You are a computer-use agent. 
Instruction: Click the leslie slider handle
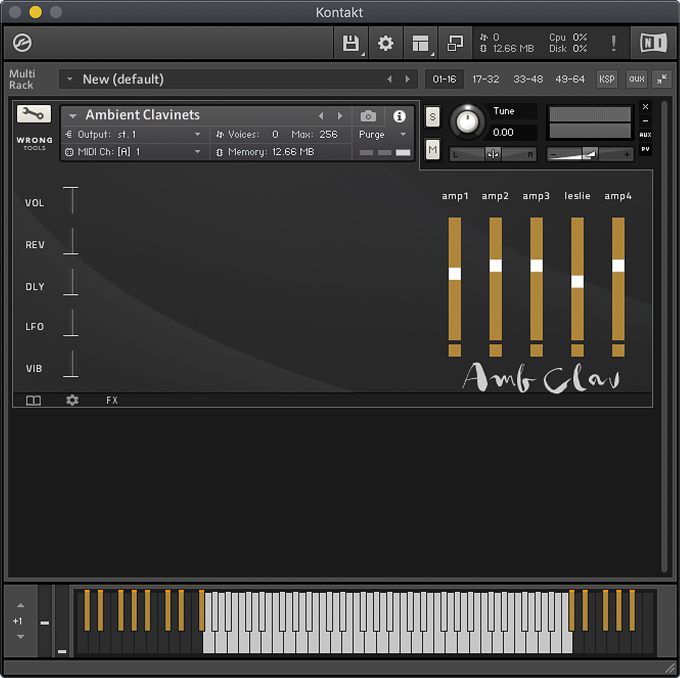[577, 282]
